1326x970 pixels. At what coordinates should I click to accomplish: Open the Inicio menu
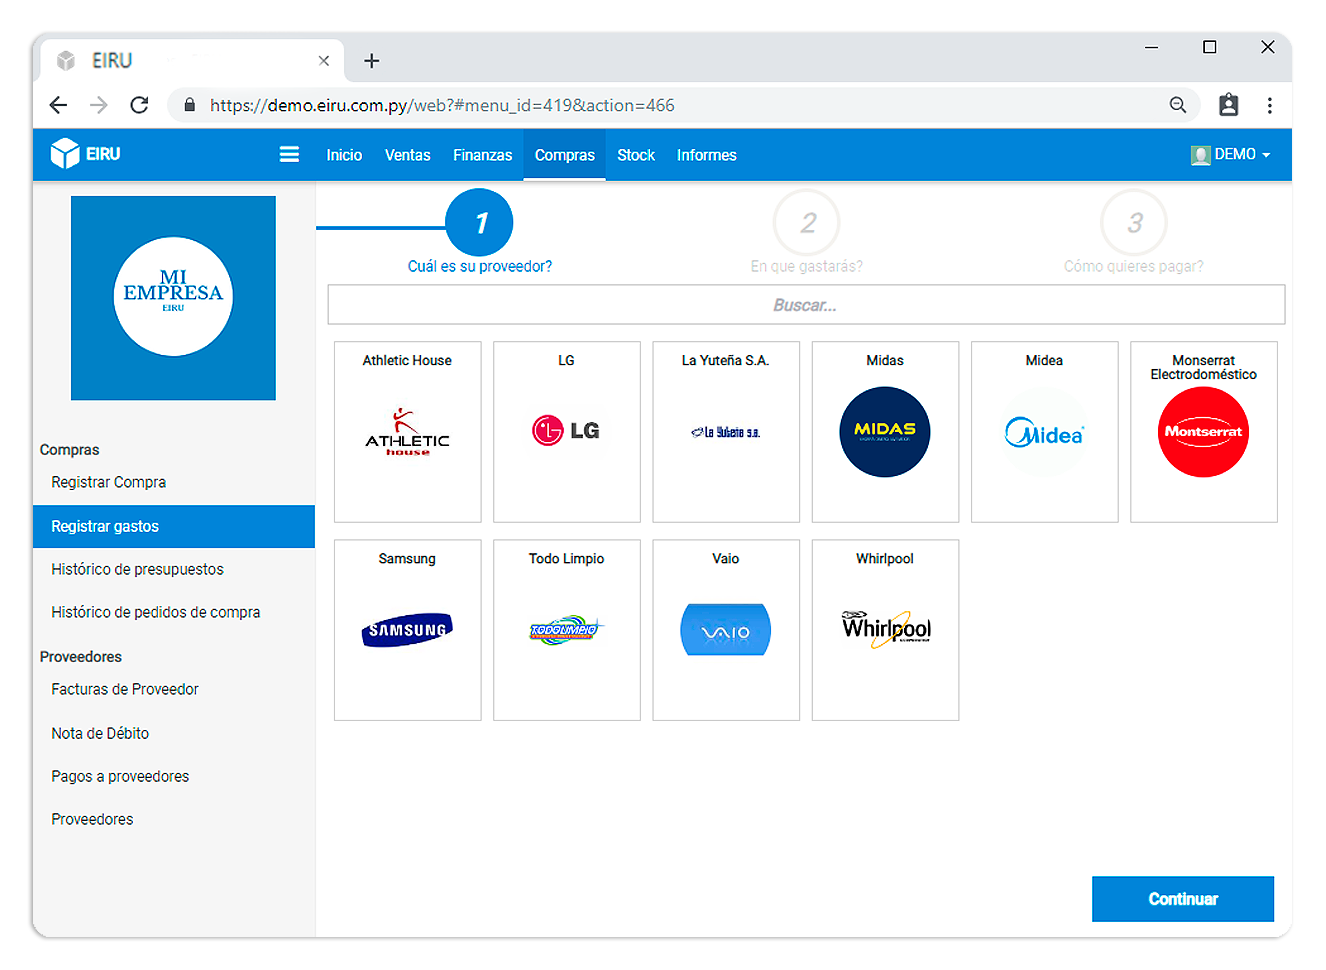(344, 155)
